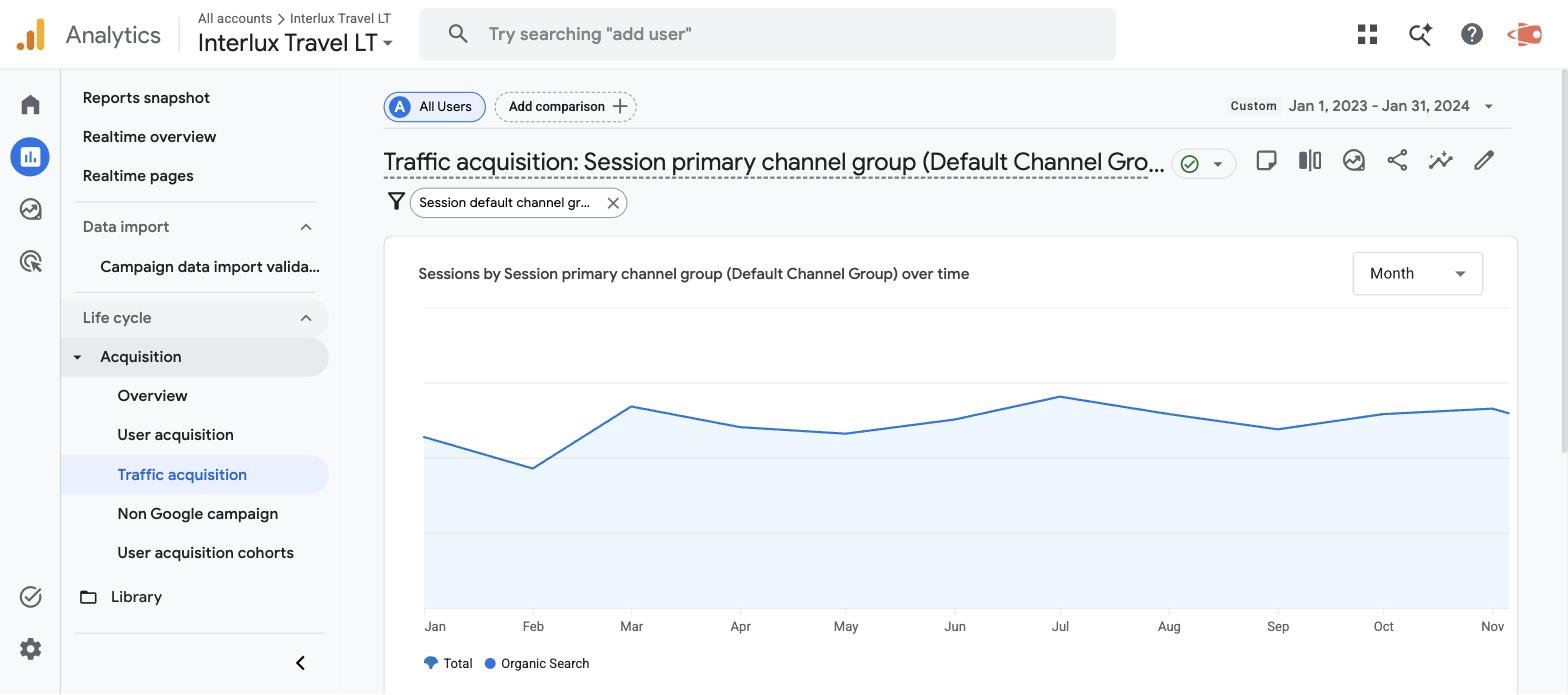Open the Interlux Travel LT property selector
Image resolution: width=1568 pixels, height=695 pixels.
(295, 43)
